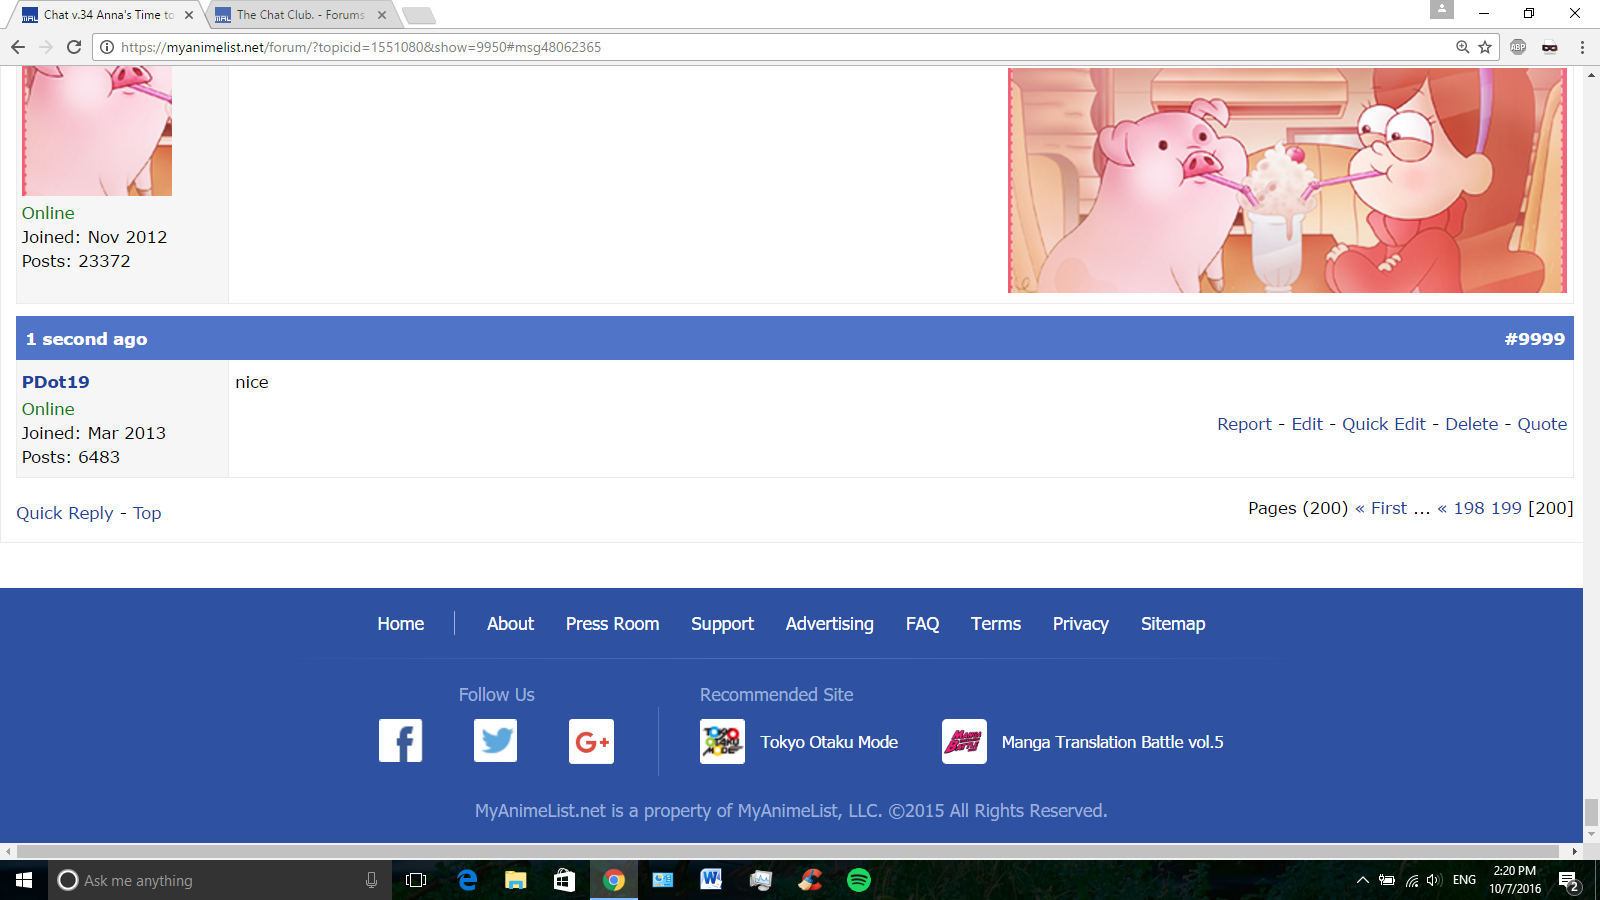Image resolution: width=1600 pixels, height=900 pixels.
Task: Open the Sitemap footer link
Action: (x=1173, y=624)
